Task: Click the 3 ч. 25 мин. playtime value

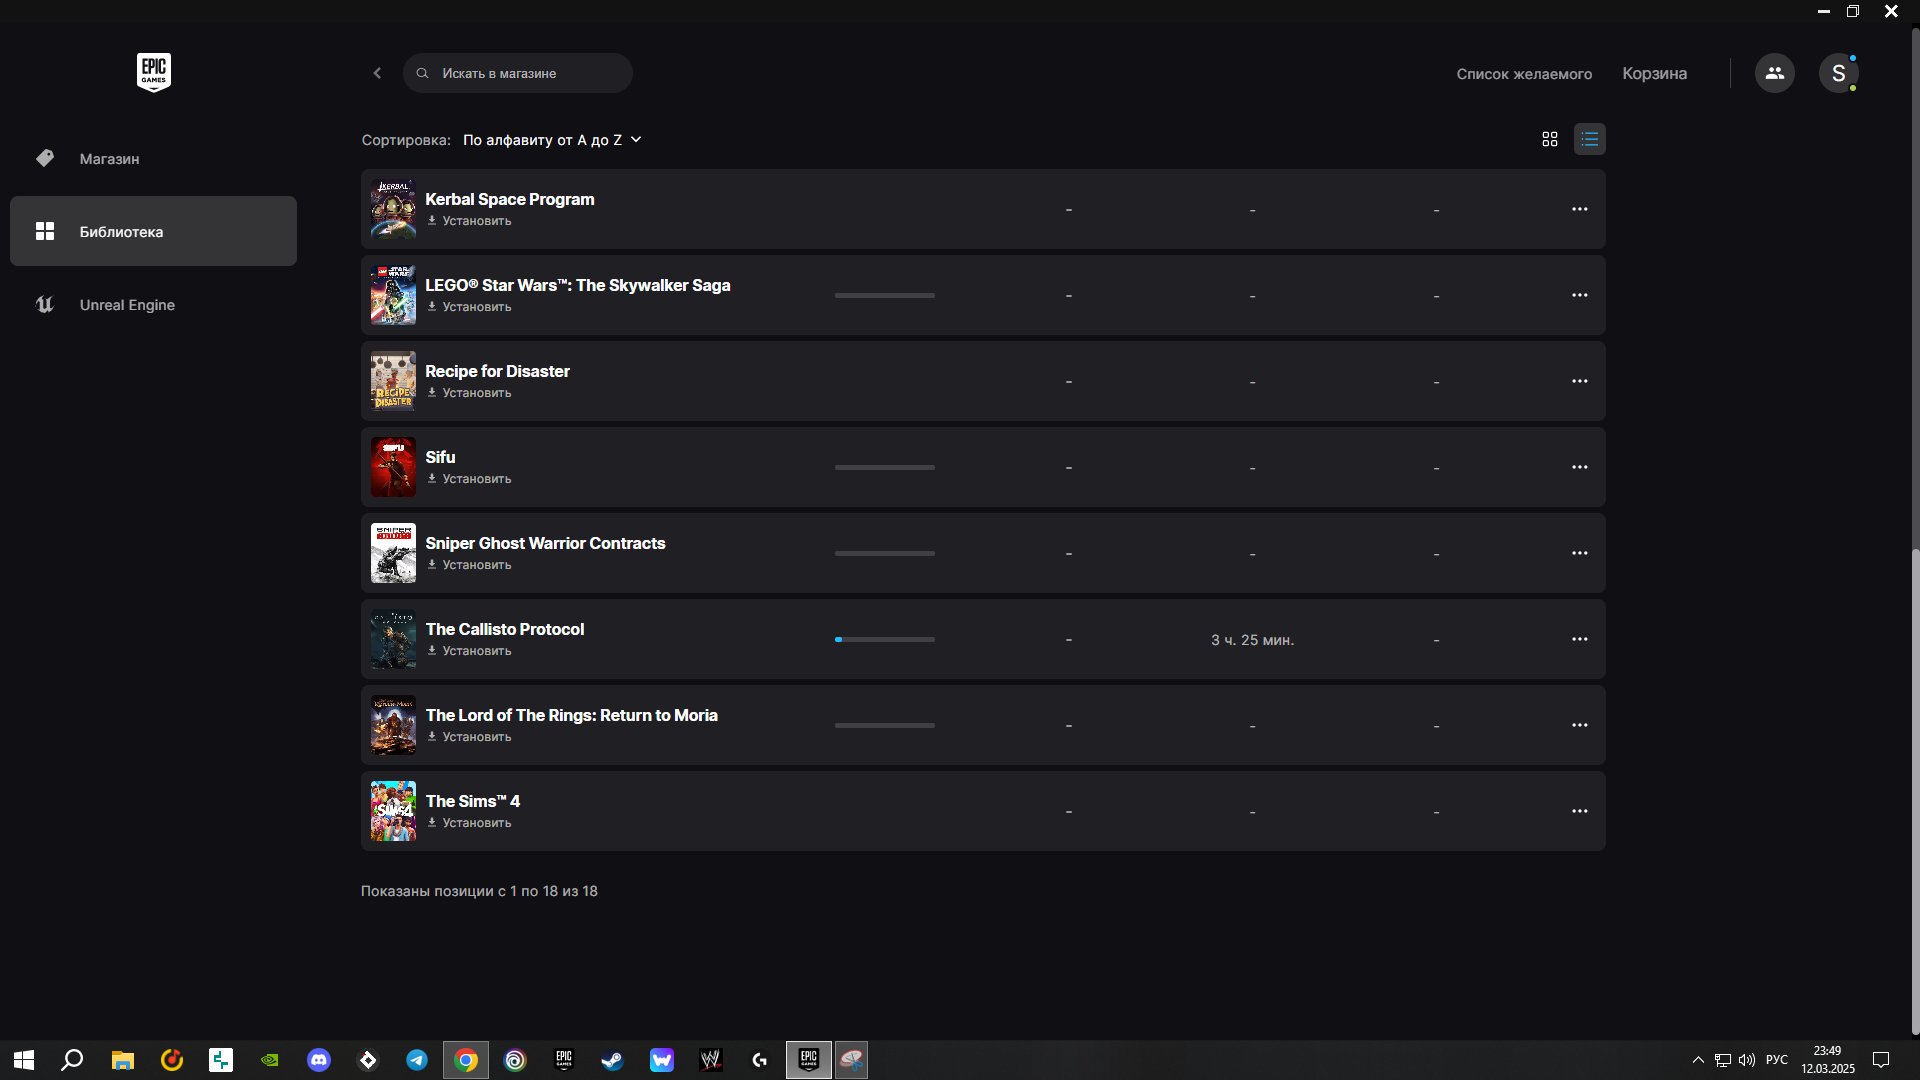Action: pos(1252,640)
